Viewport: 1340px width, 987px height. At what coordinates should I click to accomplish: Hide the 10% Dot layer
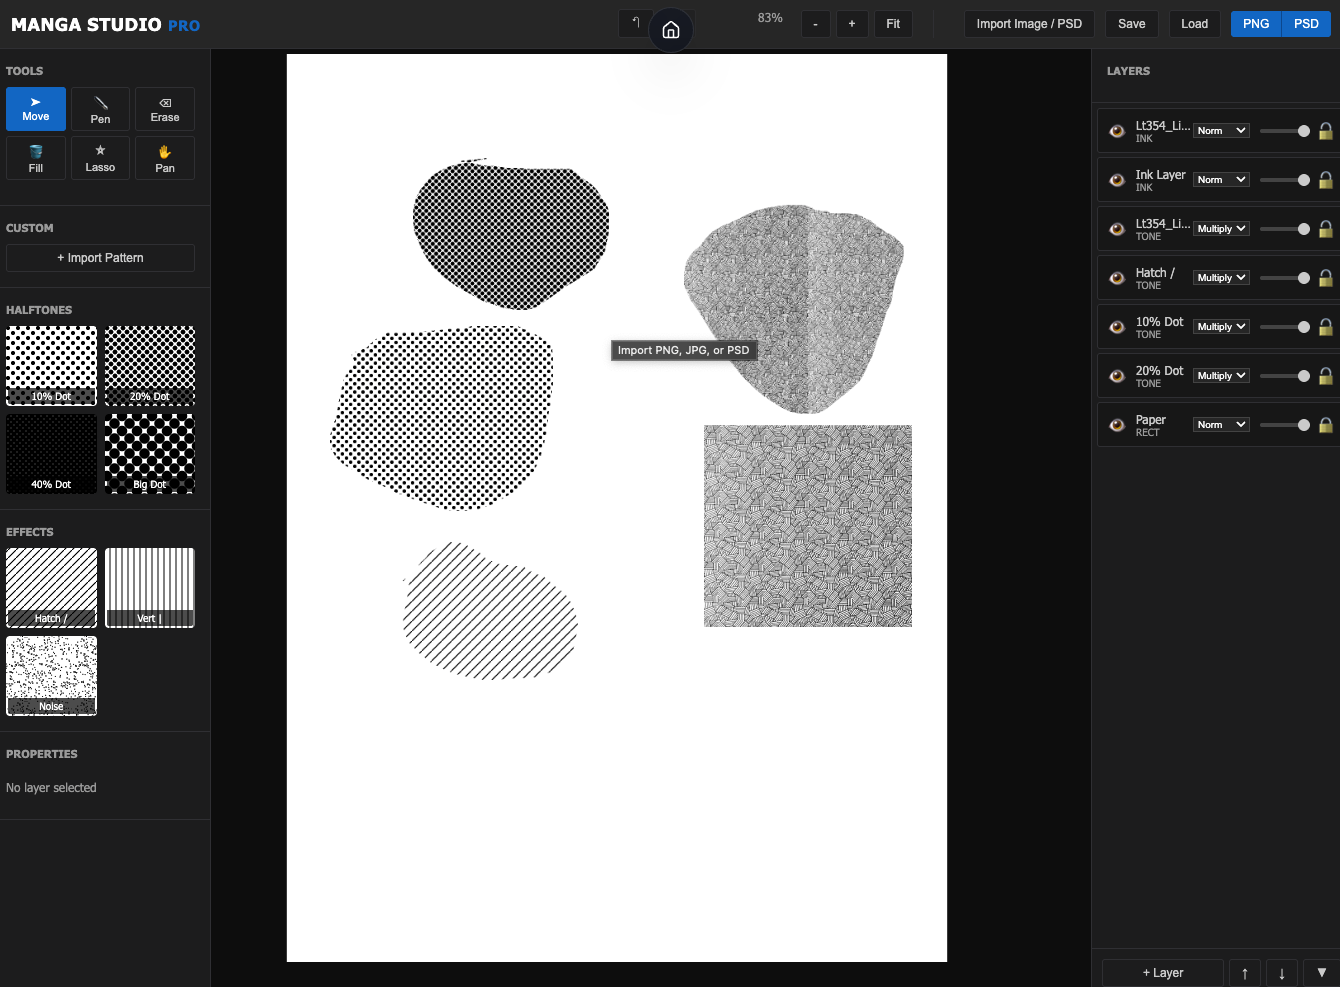[x=1117, y=327]
